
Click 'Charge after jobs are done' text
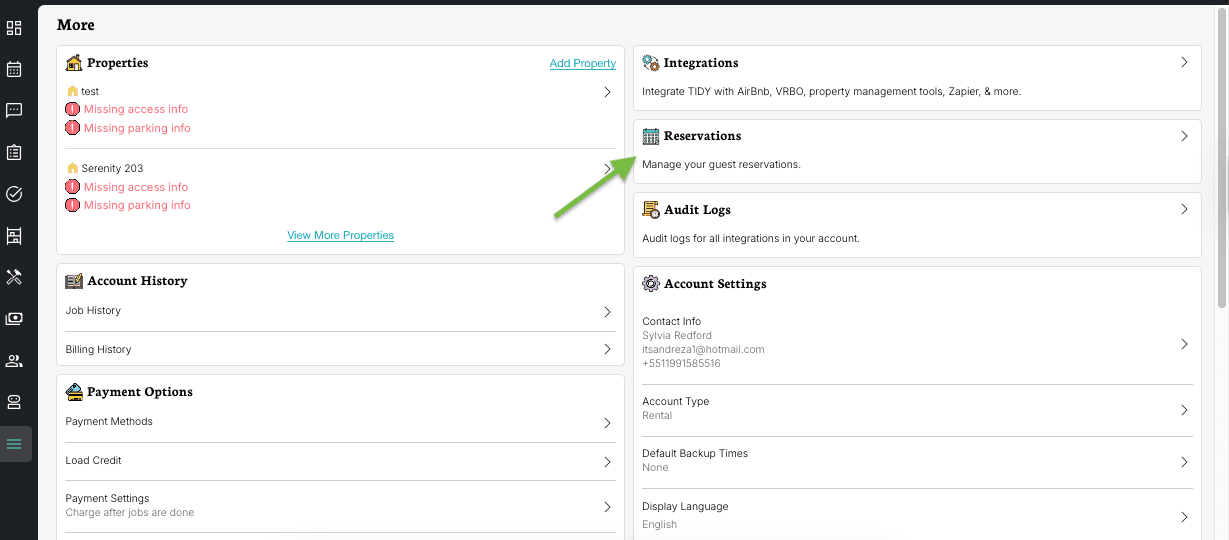(130, 512)
